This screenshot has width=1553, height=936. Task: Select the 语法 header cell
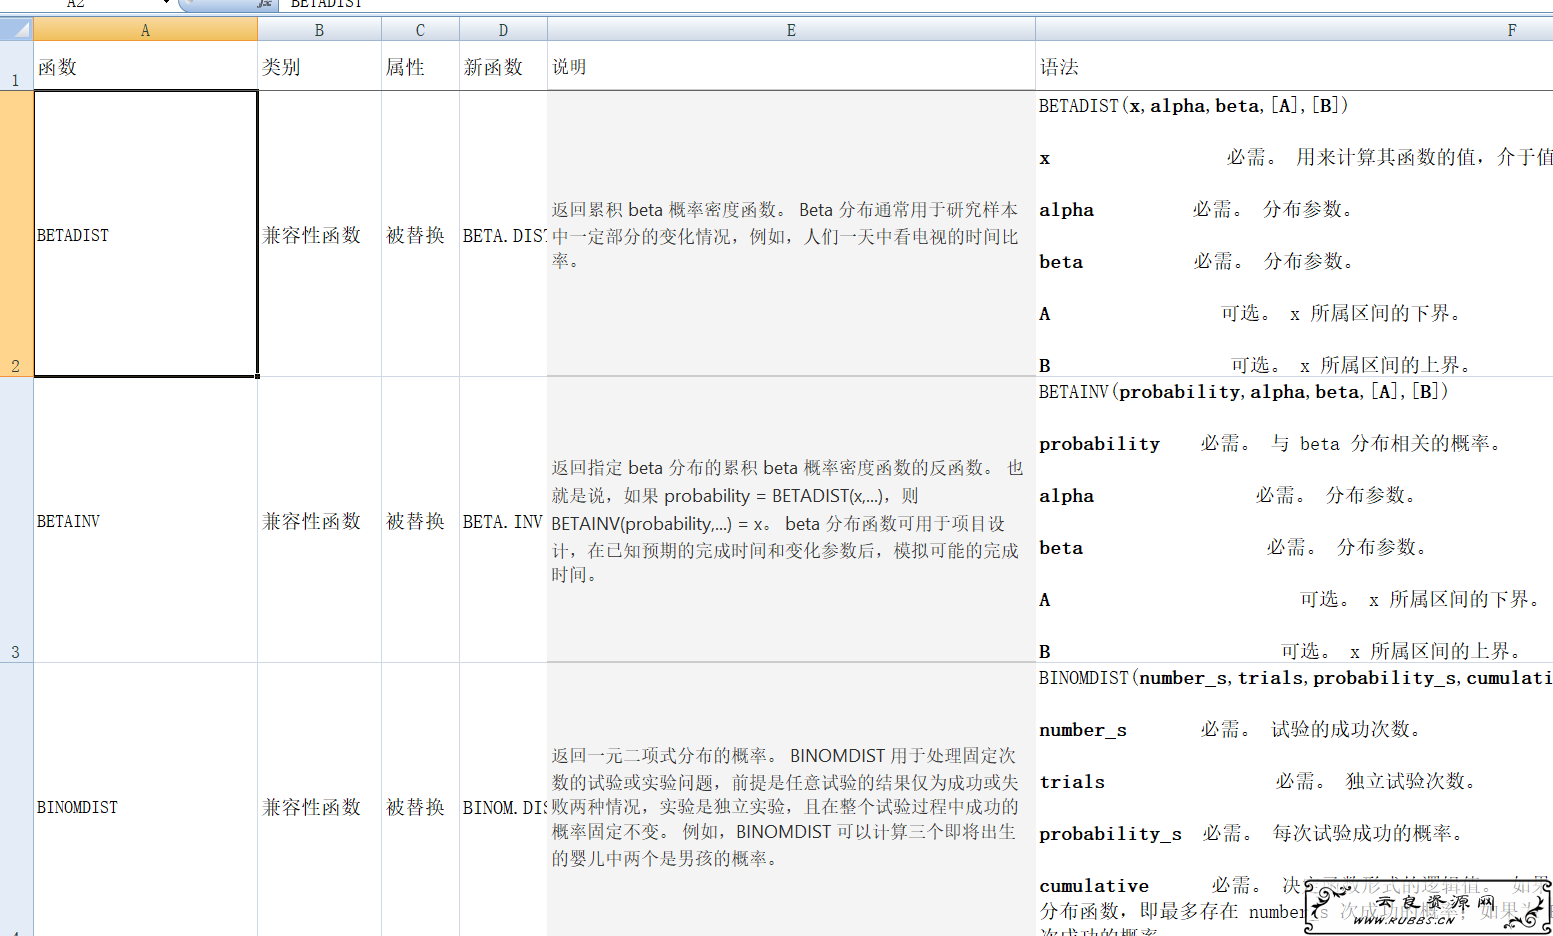[x=1293, y=67]
